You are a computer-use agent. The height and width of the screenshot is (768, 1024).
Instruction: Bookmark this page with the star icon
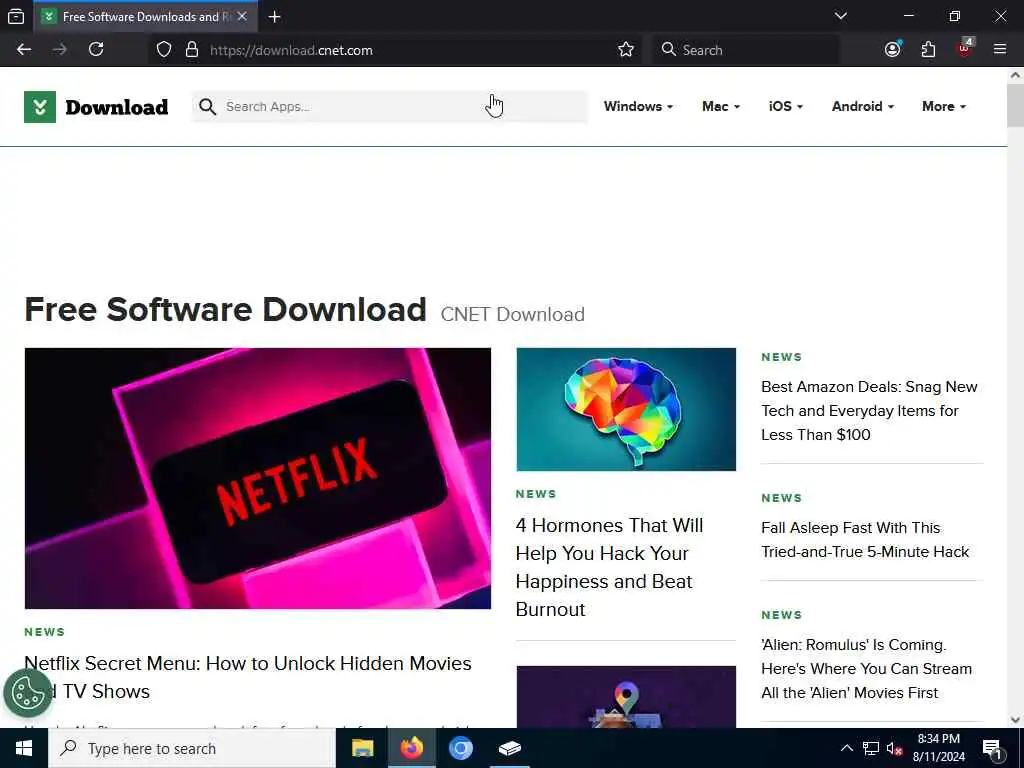pyautogui.click(x=626, y=50)
